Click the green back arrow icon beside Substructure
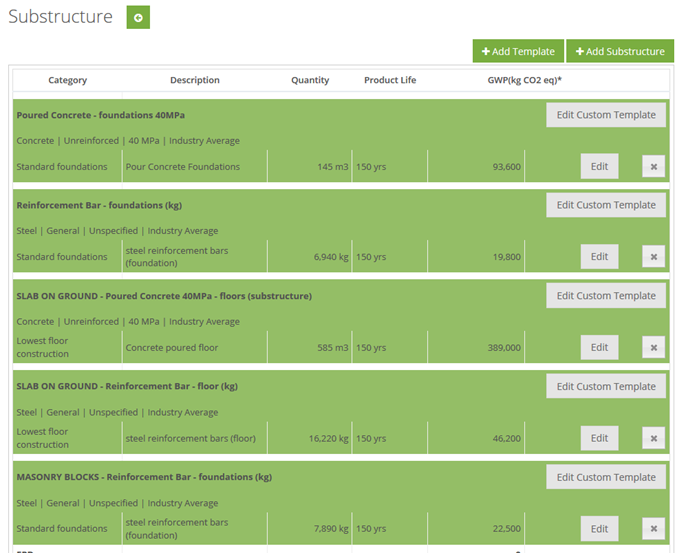Image resolution: width=675 pixels, height=553 pixels. (x=138, y=18)
